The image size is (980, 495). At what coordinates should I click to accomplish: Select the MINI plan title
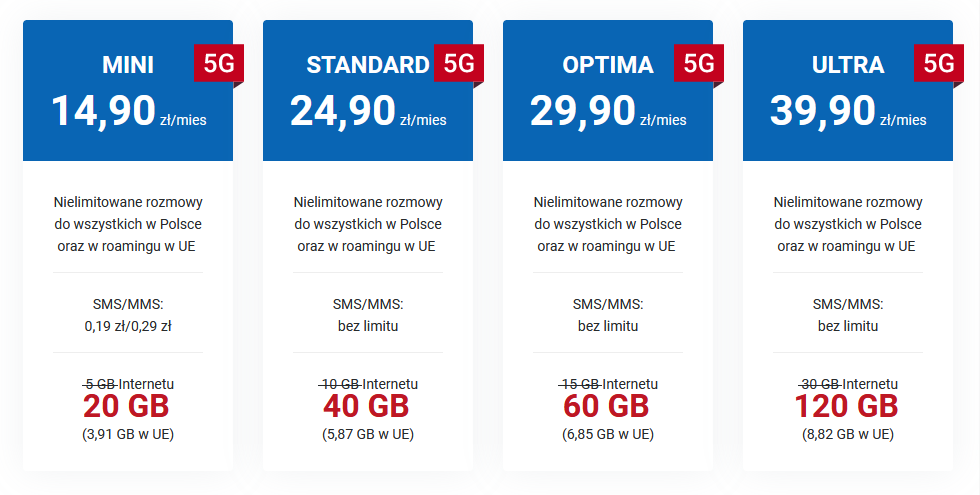(x=128, y=65)
